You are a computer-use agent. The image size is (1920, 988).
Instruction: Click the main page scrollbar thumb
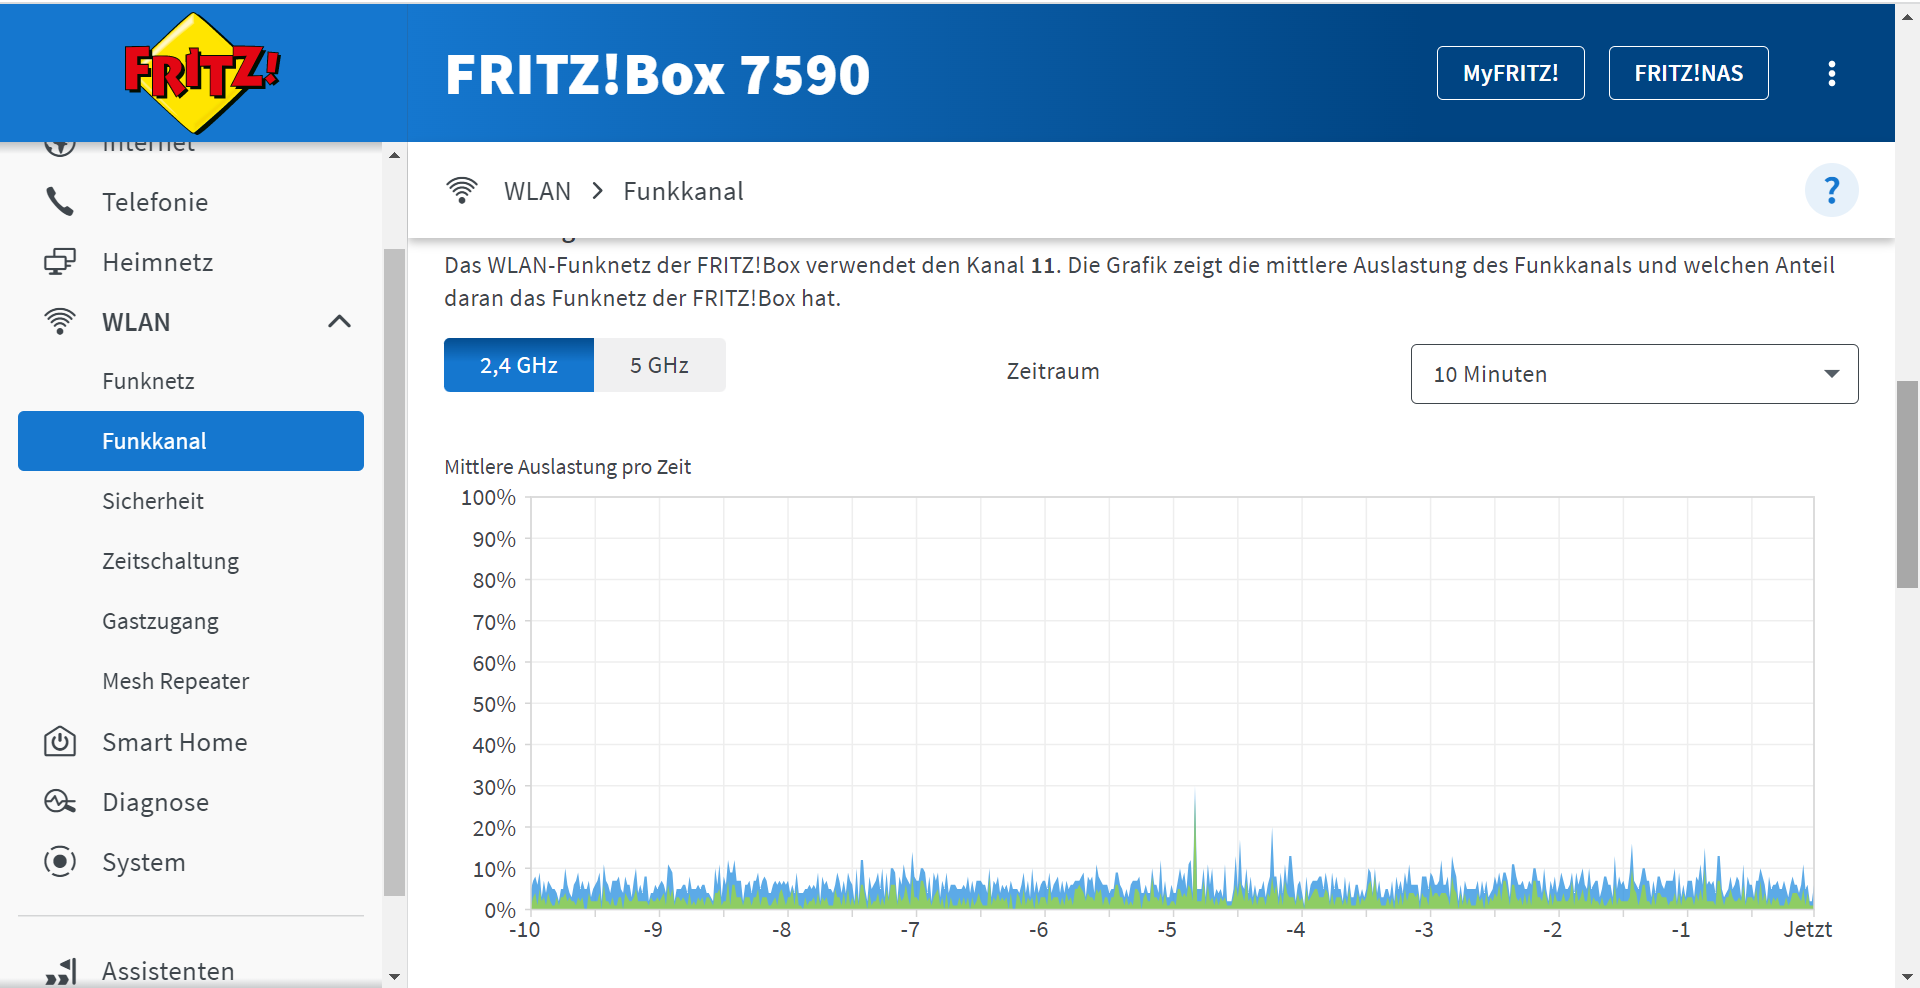[x=1907, y=484]
